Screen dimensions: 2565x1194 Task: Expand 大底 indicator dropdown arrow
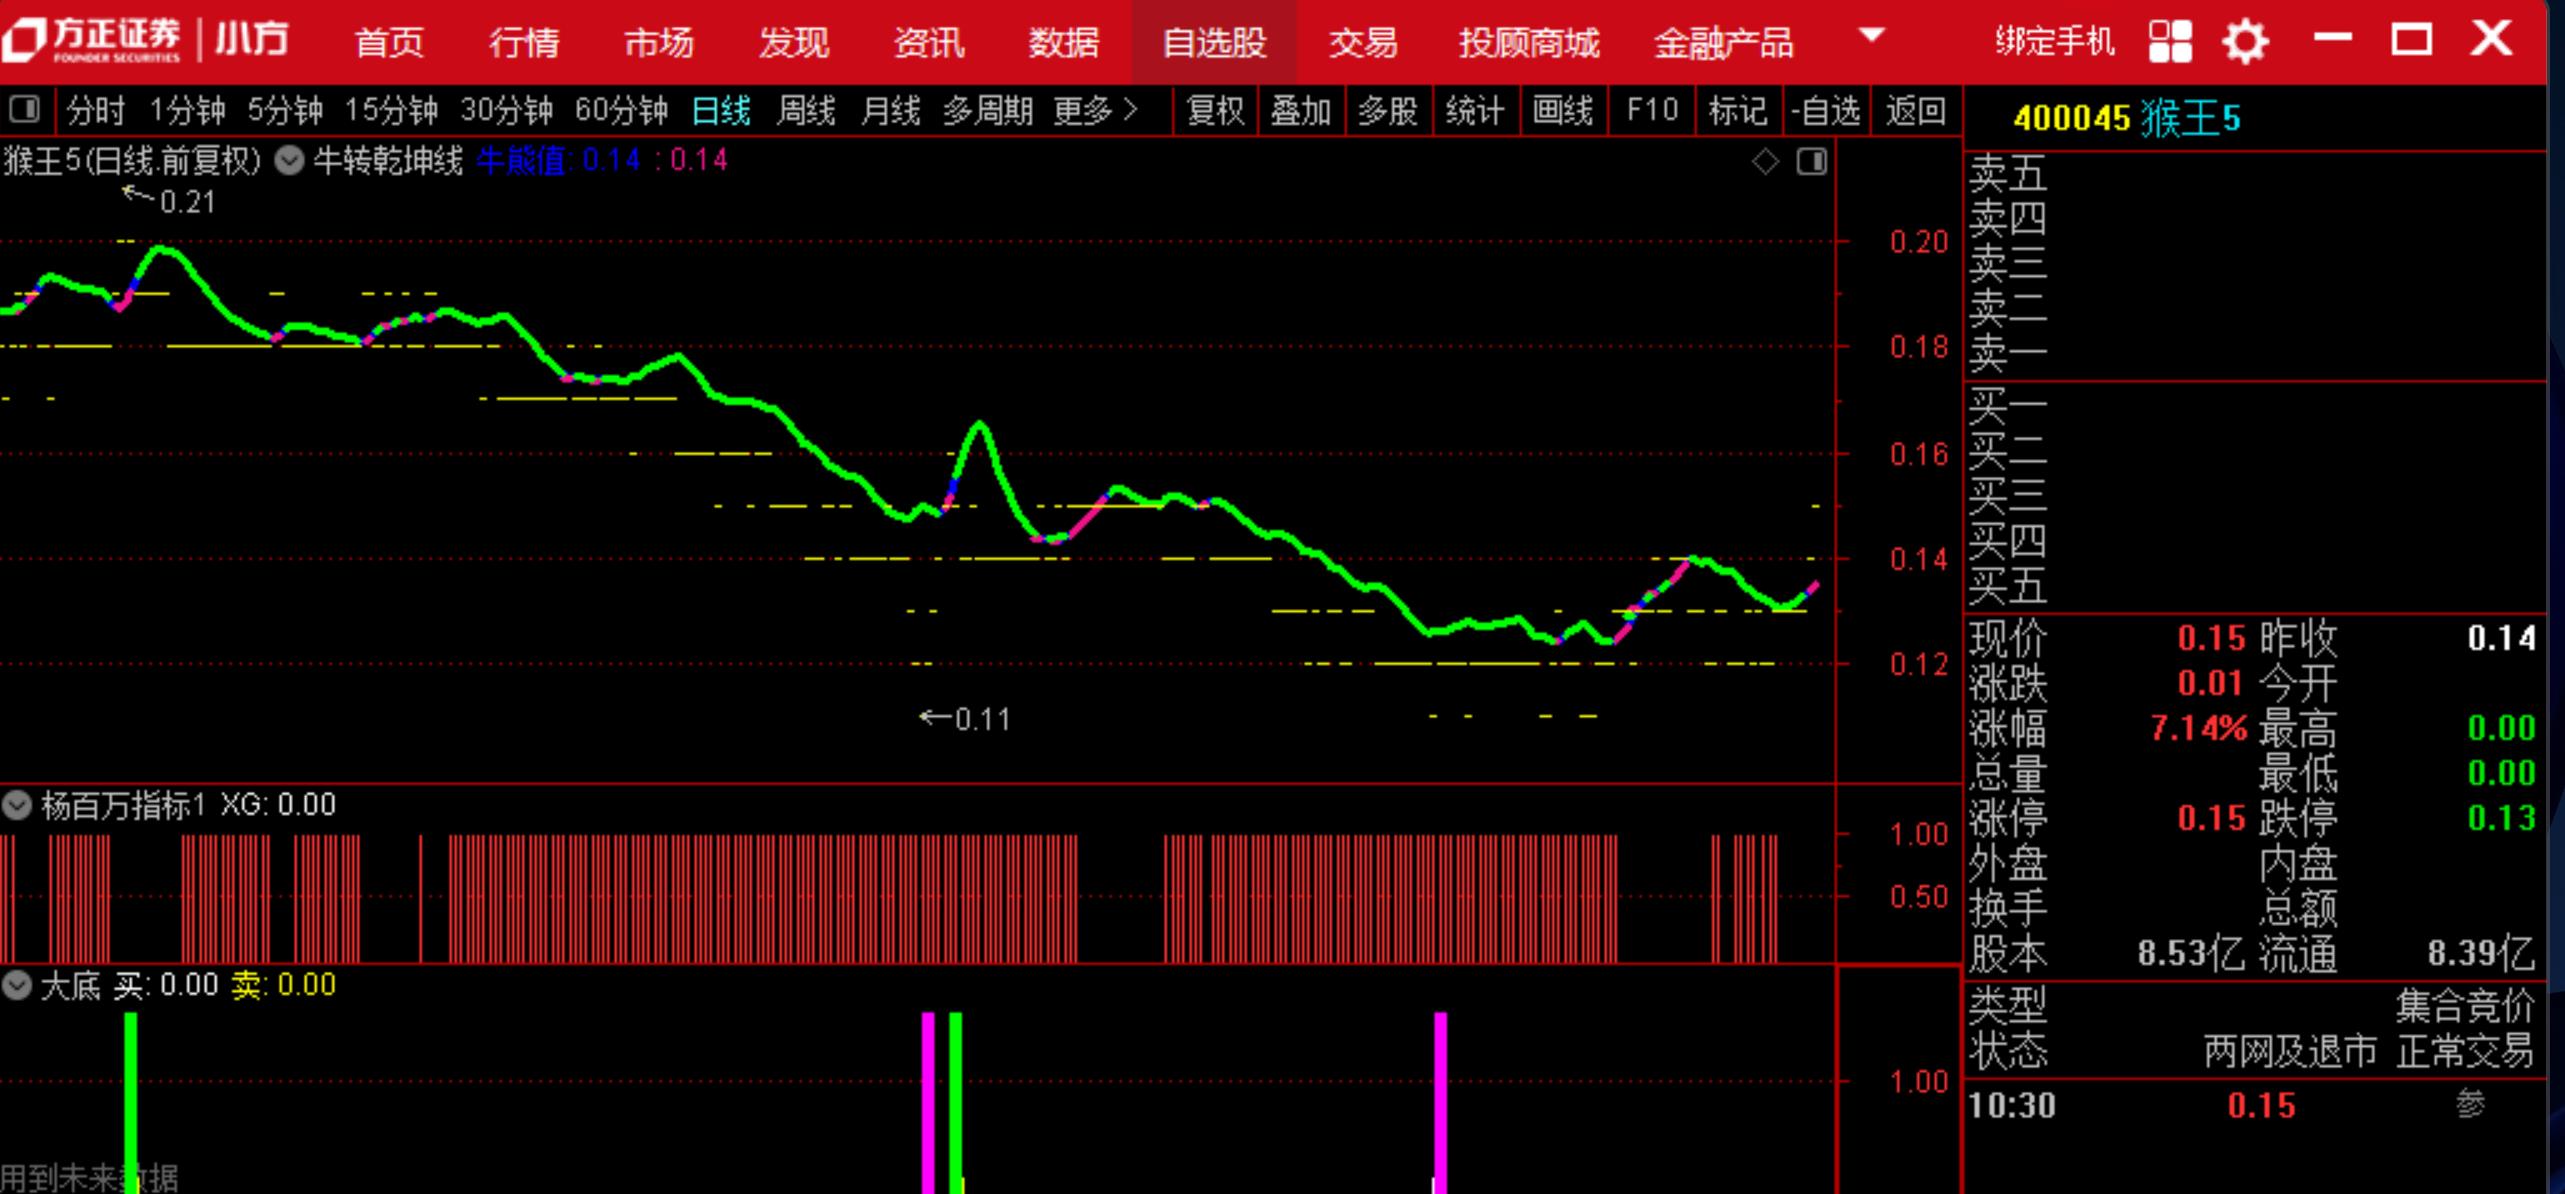click(x=17, y=985)
